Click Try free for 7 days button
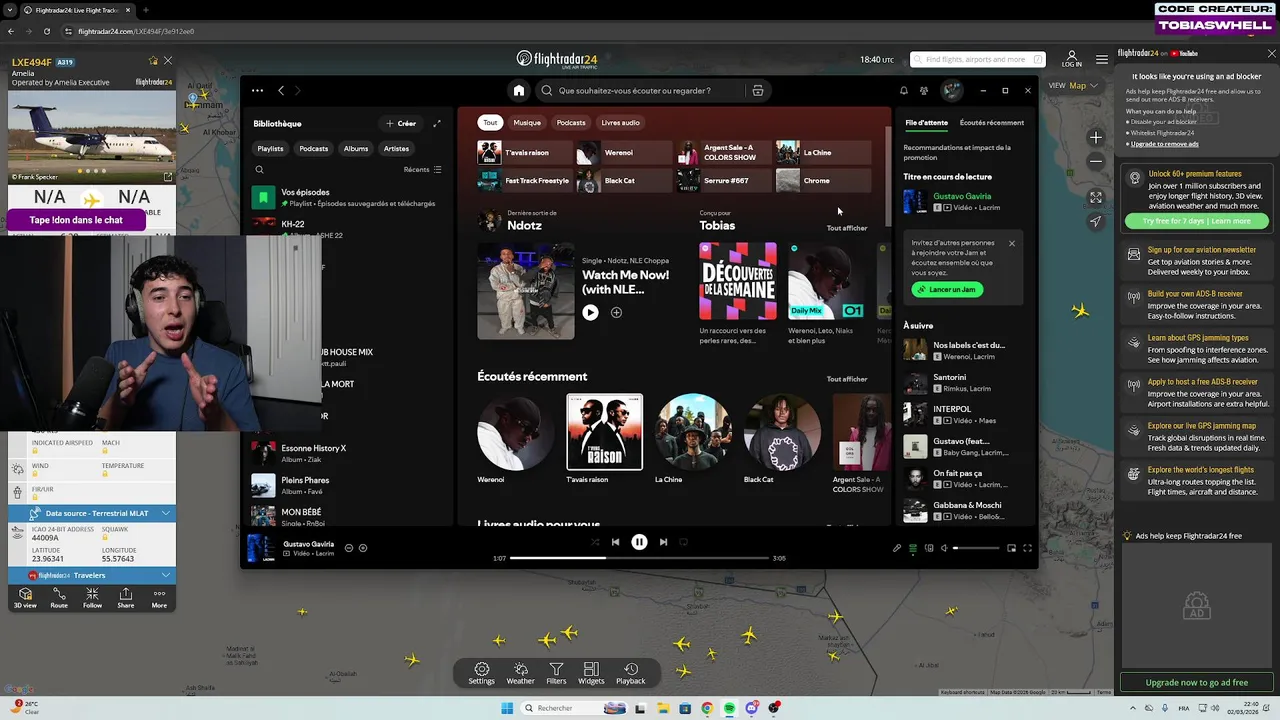 coord(1197,221)
